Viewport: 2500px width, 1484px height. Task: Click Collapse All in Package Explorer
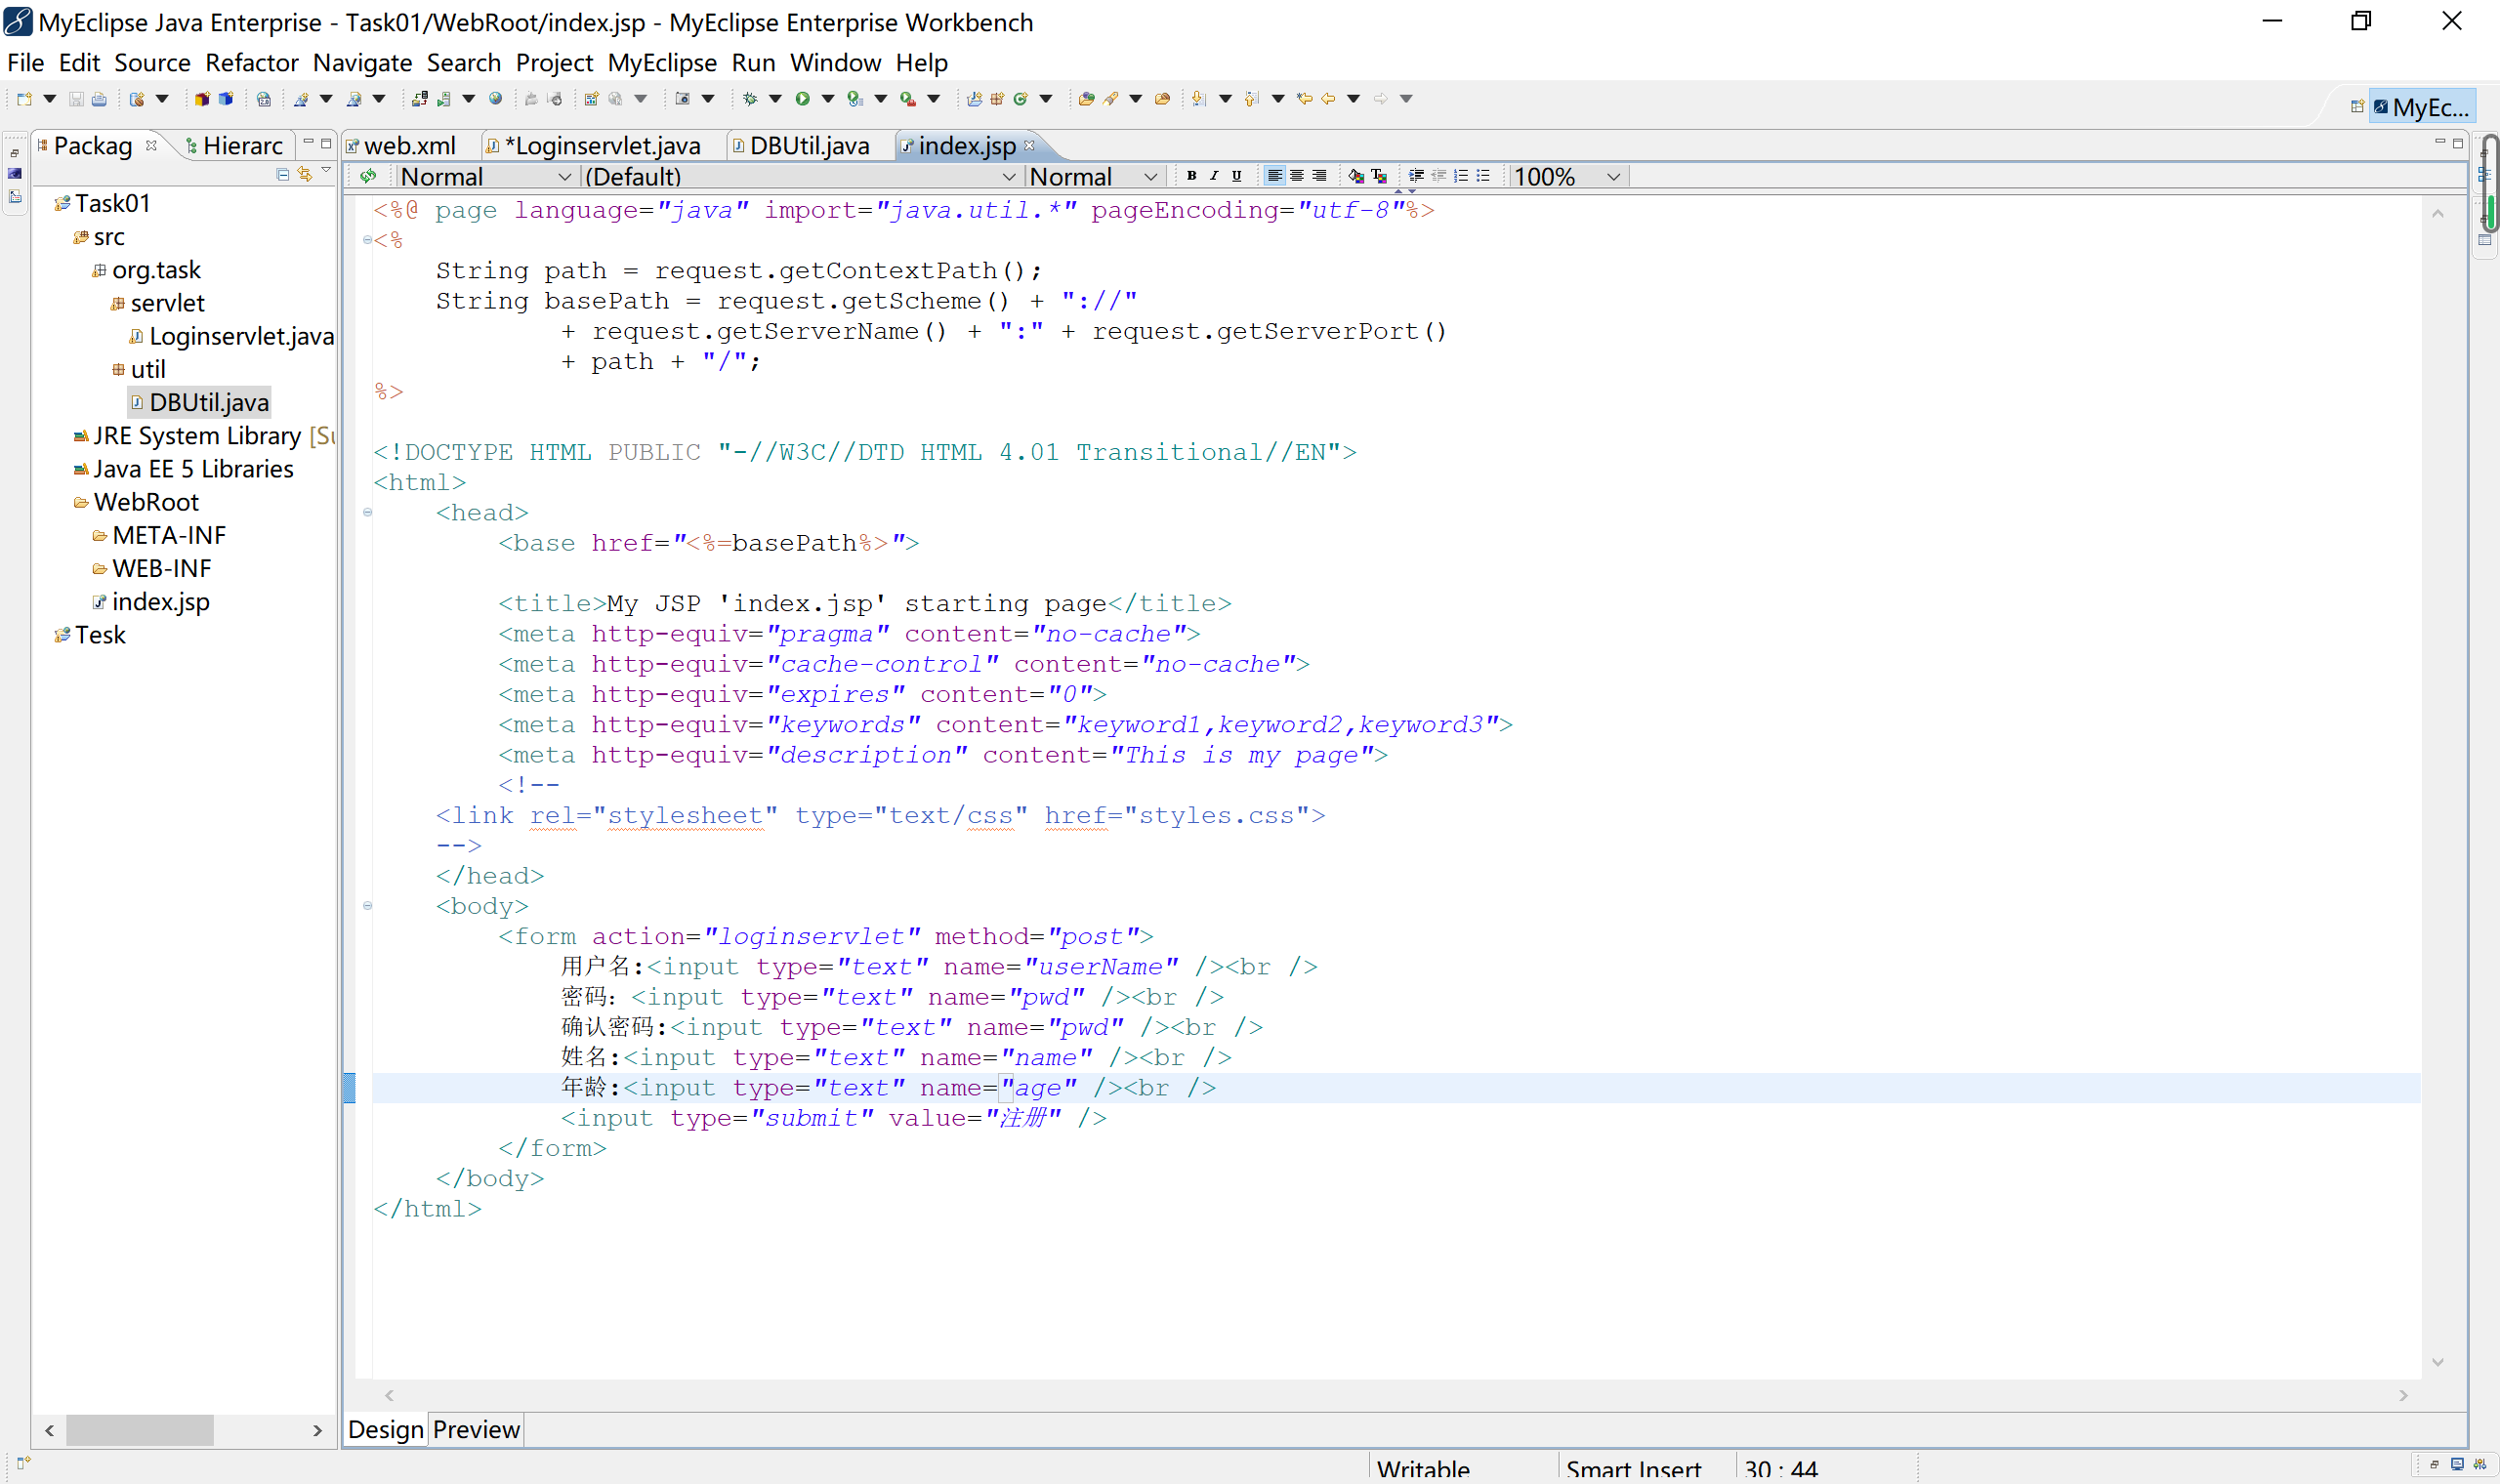(283, 175)
